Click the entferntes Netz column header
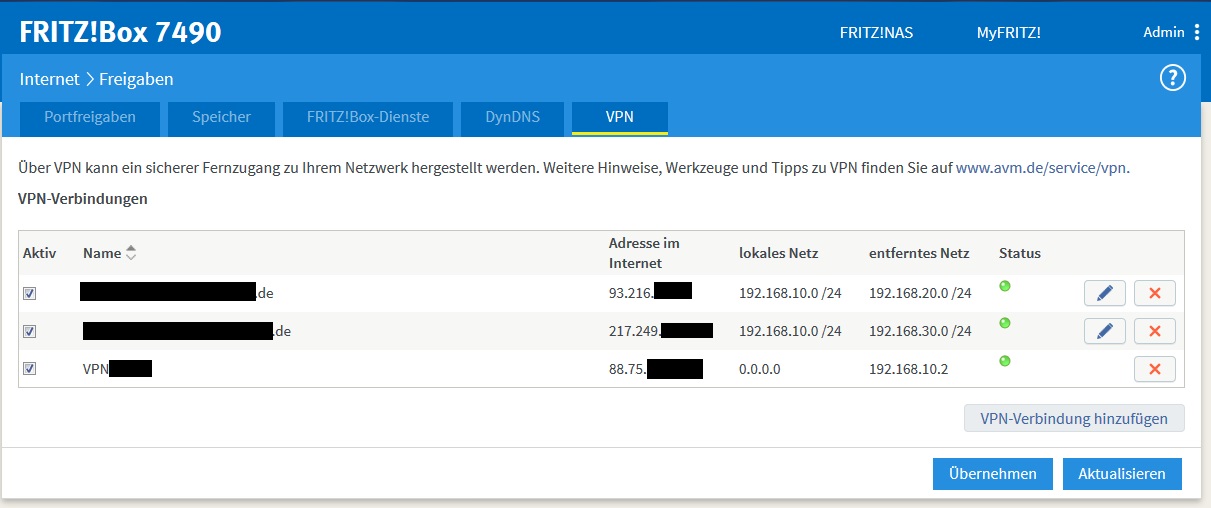1211x508 pixels. click(x=919, y=254)
